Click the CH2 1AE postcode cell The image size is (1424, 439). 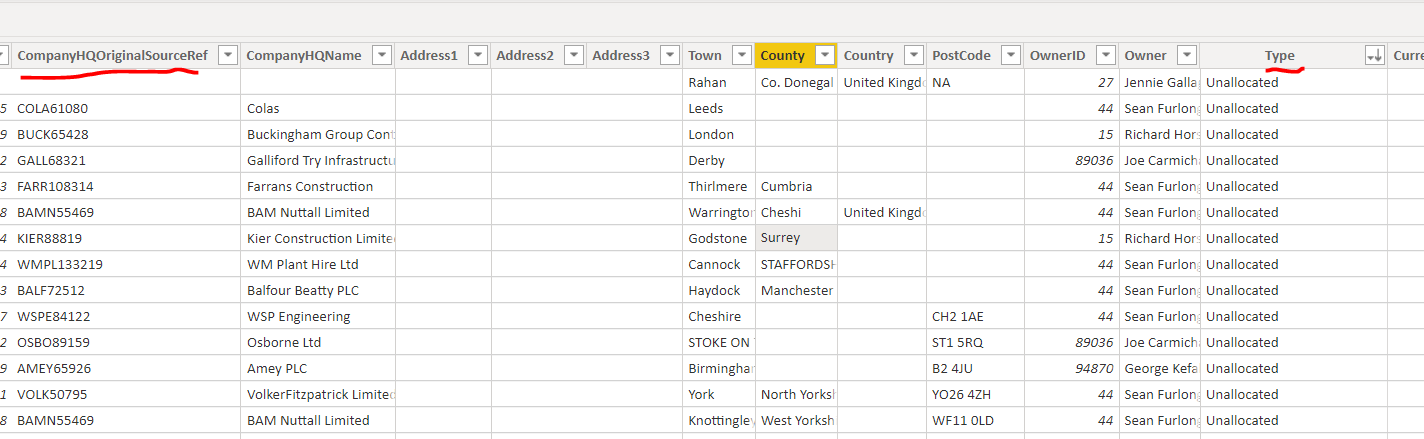975,316
